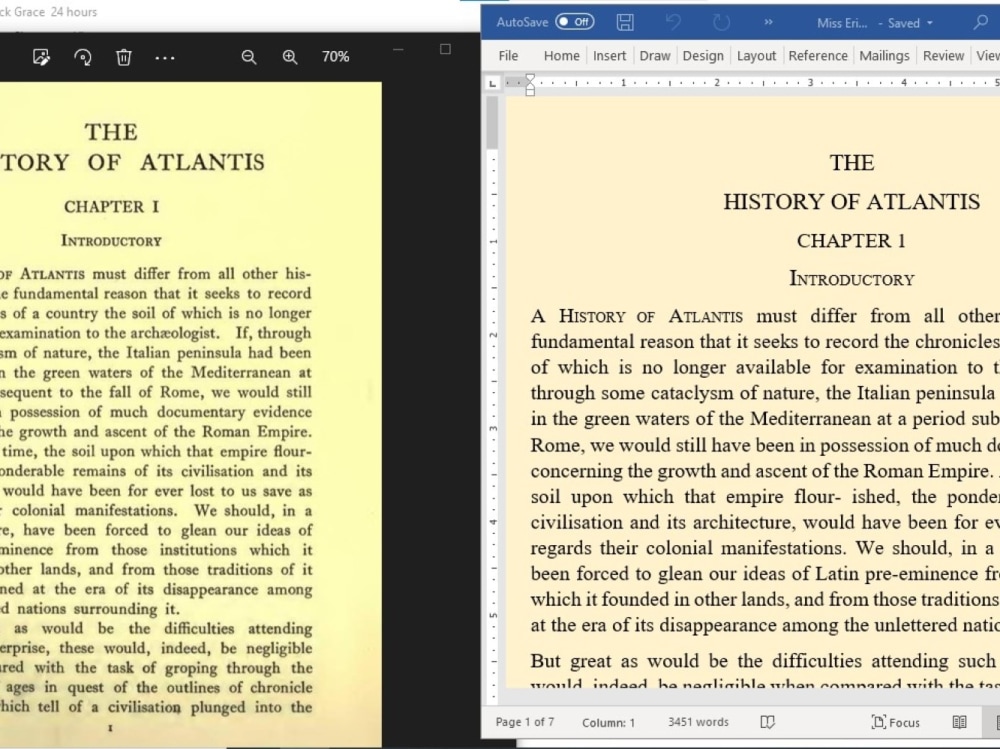Open the Review ribbon tab
1000x749 pixels.
click(943, 56)
